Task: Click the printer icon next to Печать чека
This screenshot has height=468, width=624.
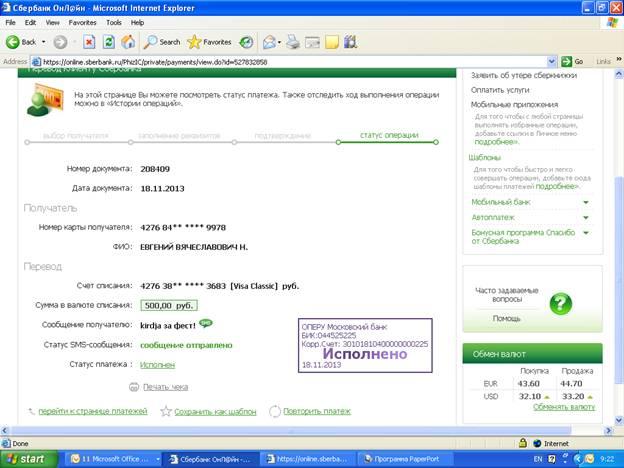Action: pyautogui.click(x=134, y=386)
